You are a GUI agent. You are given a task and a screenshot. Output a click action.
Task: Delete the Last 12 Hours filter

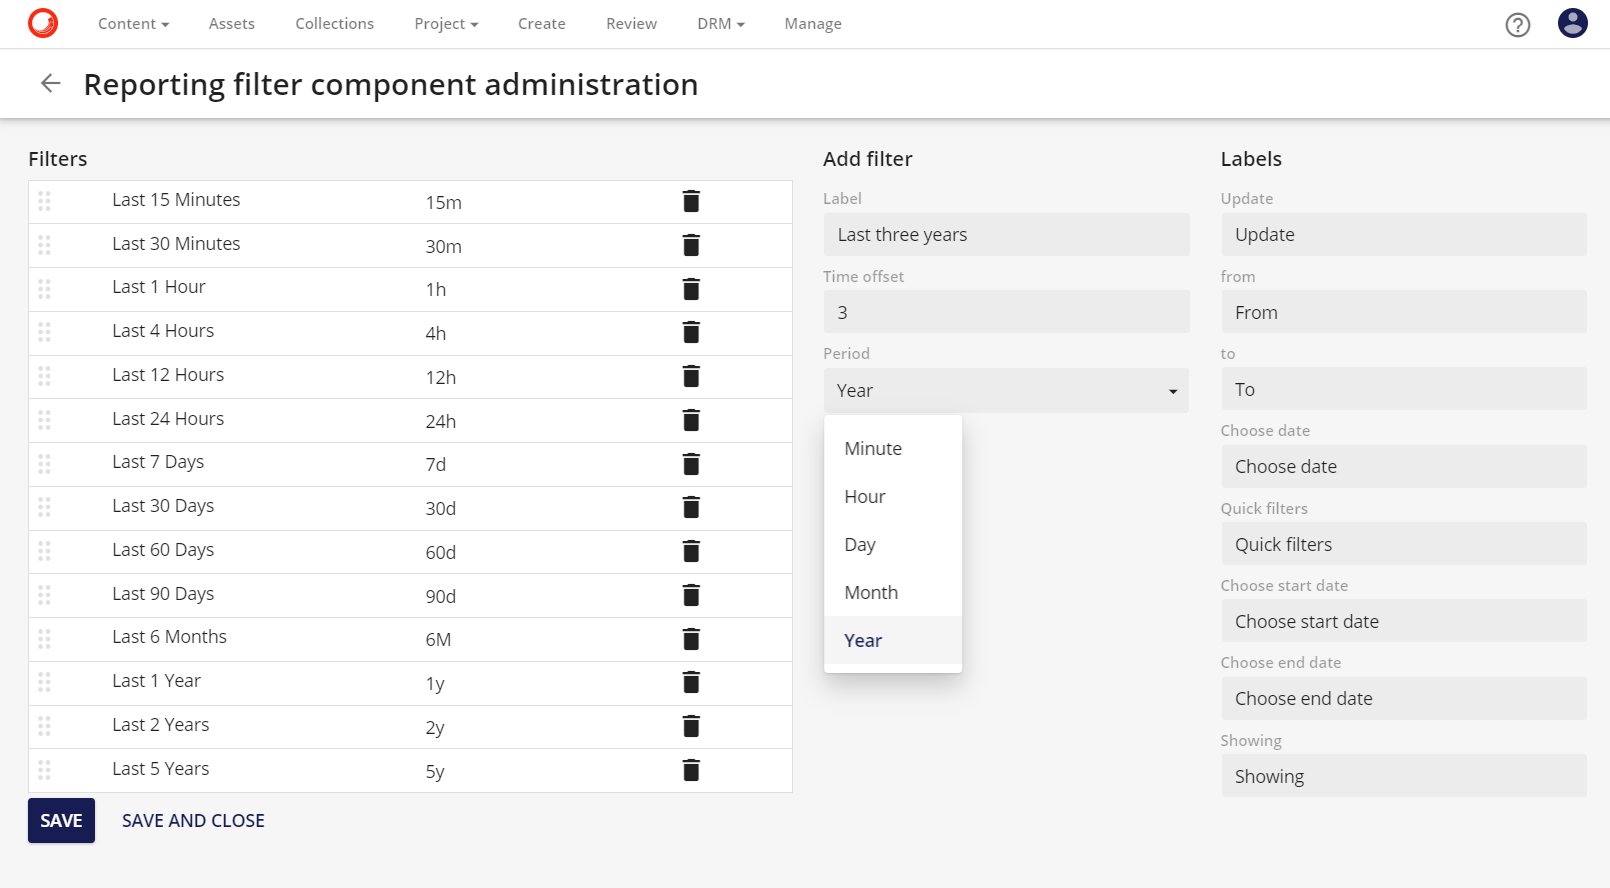691,376
